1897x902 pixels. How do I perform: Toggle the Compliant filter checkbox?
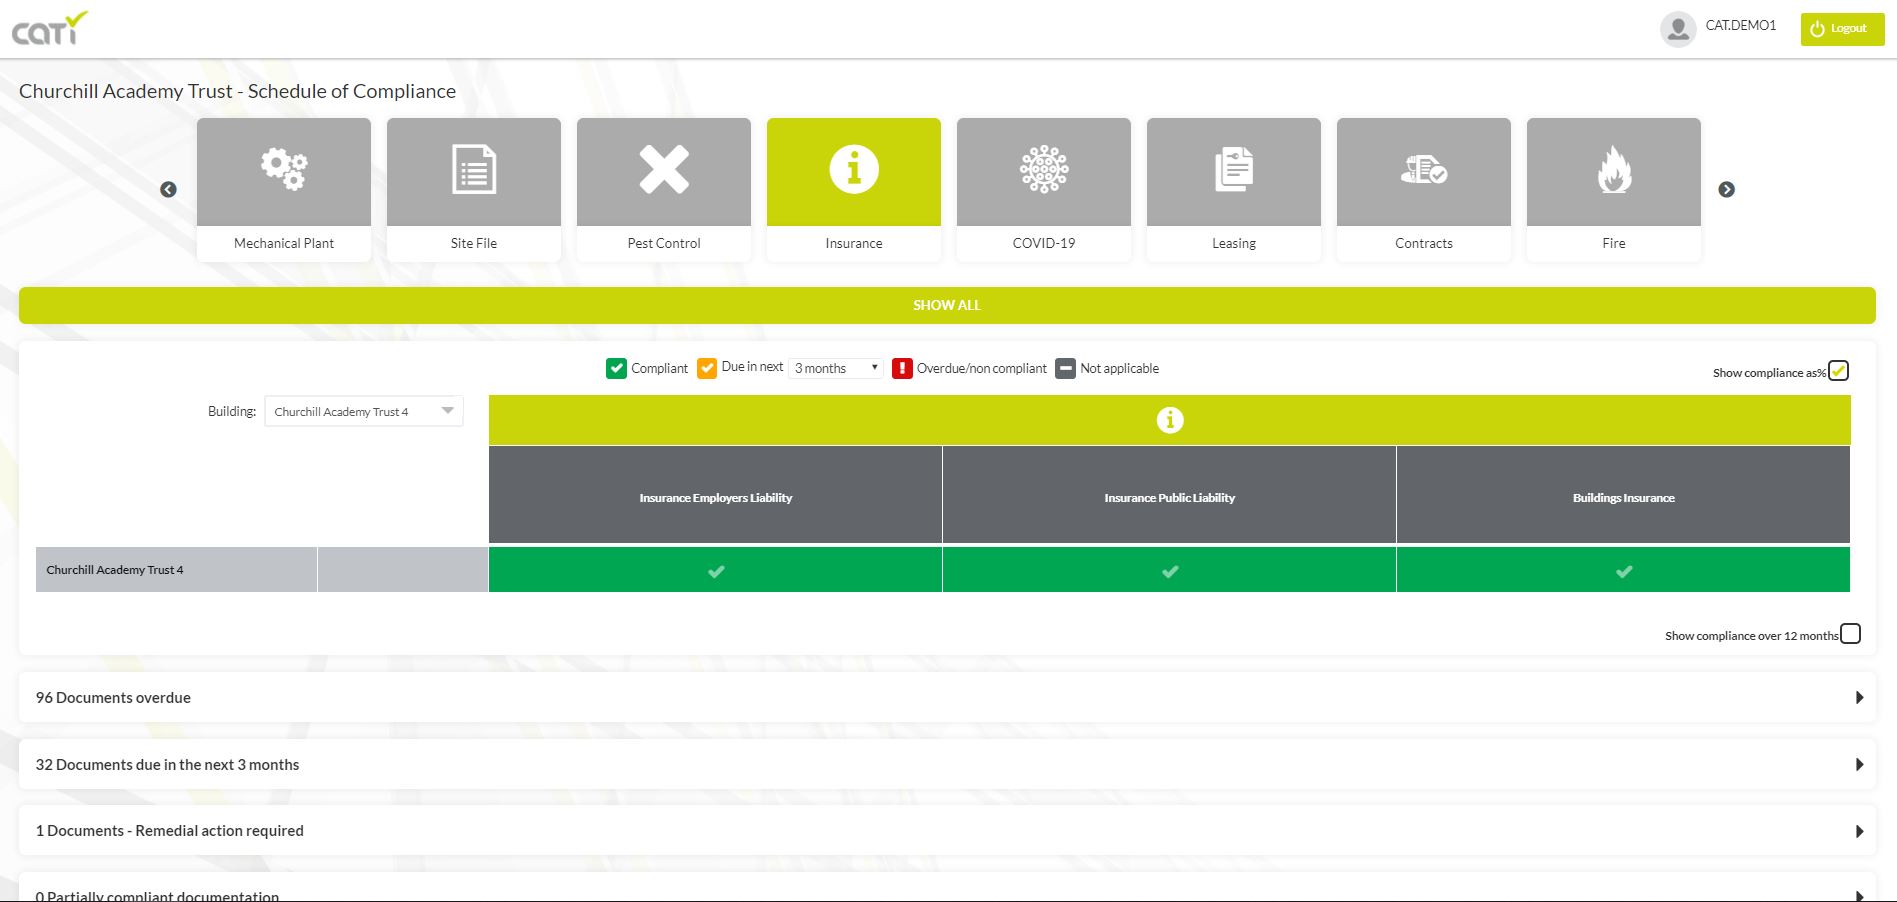click(616, 368)
